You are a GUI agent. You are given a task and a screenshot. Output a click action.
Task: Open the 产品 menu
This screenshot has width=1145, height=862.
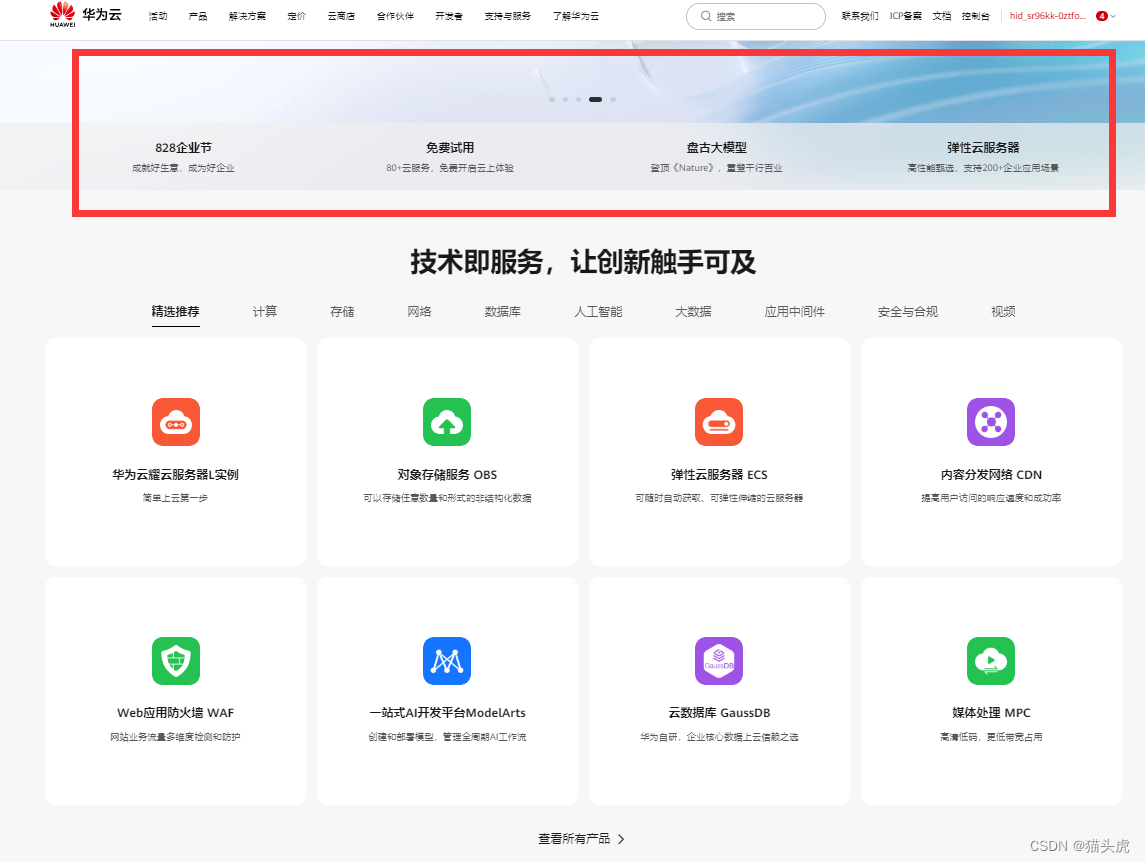coord(198,16)
